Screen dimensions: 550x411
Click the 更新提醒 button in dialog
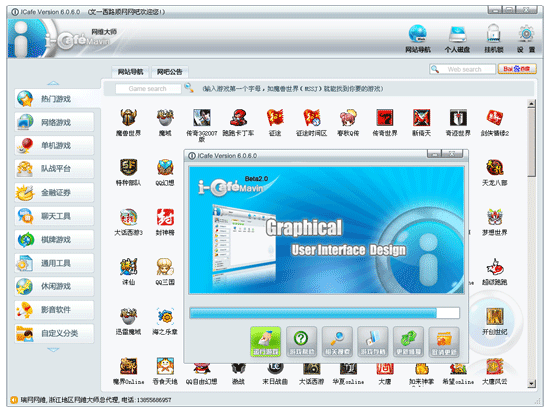408,342
